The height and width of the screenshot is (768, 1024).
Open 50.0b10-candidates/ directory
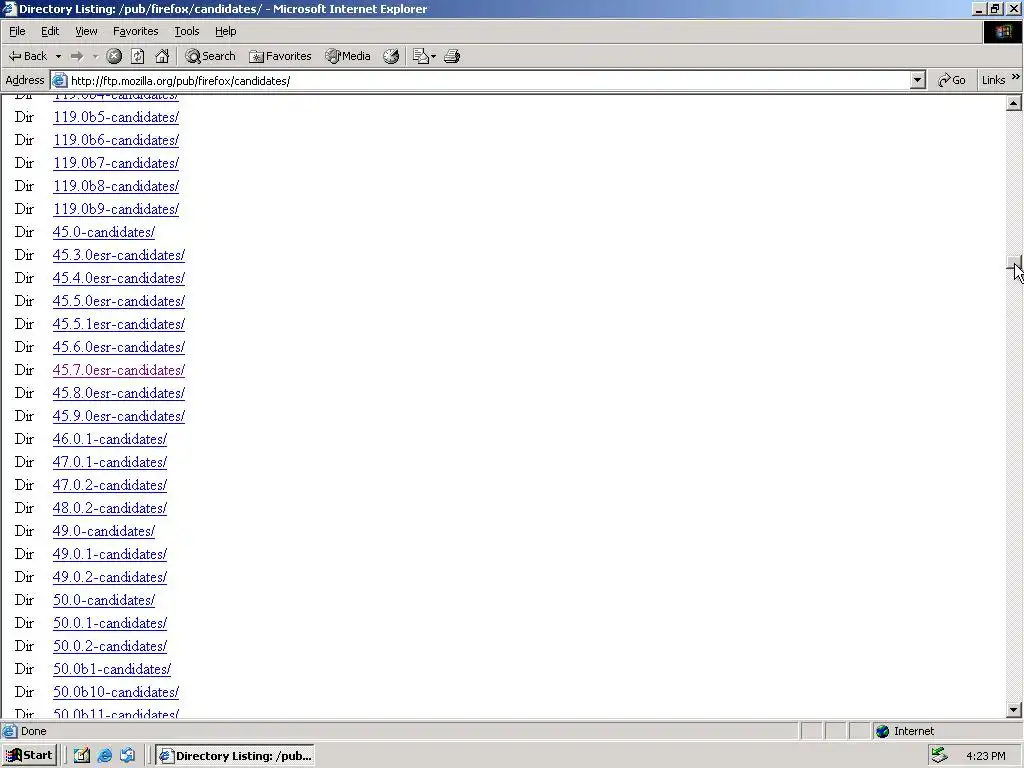(x=116, y=692)
